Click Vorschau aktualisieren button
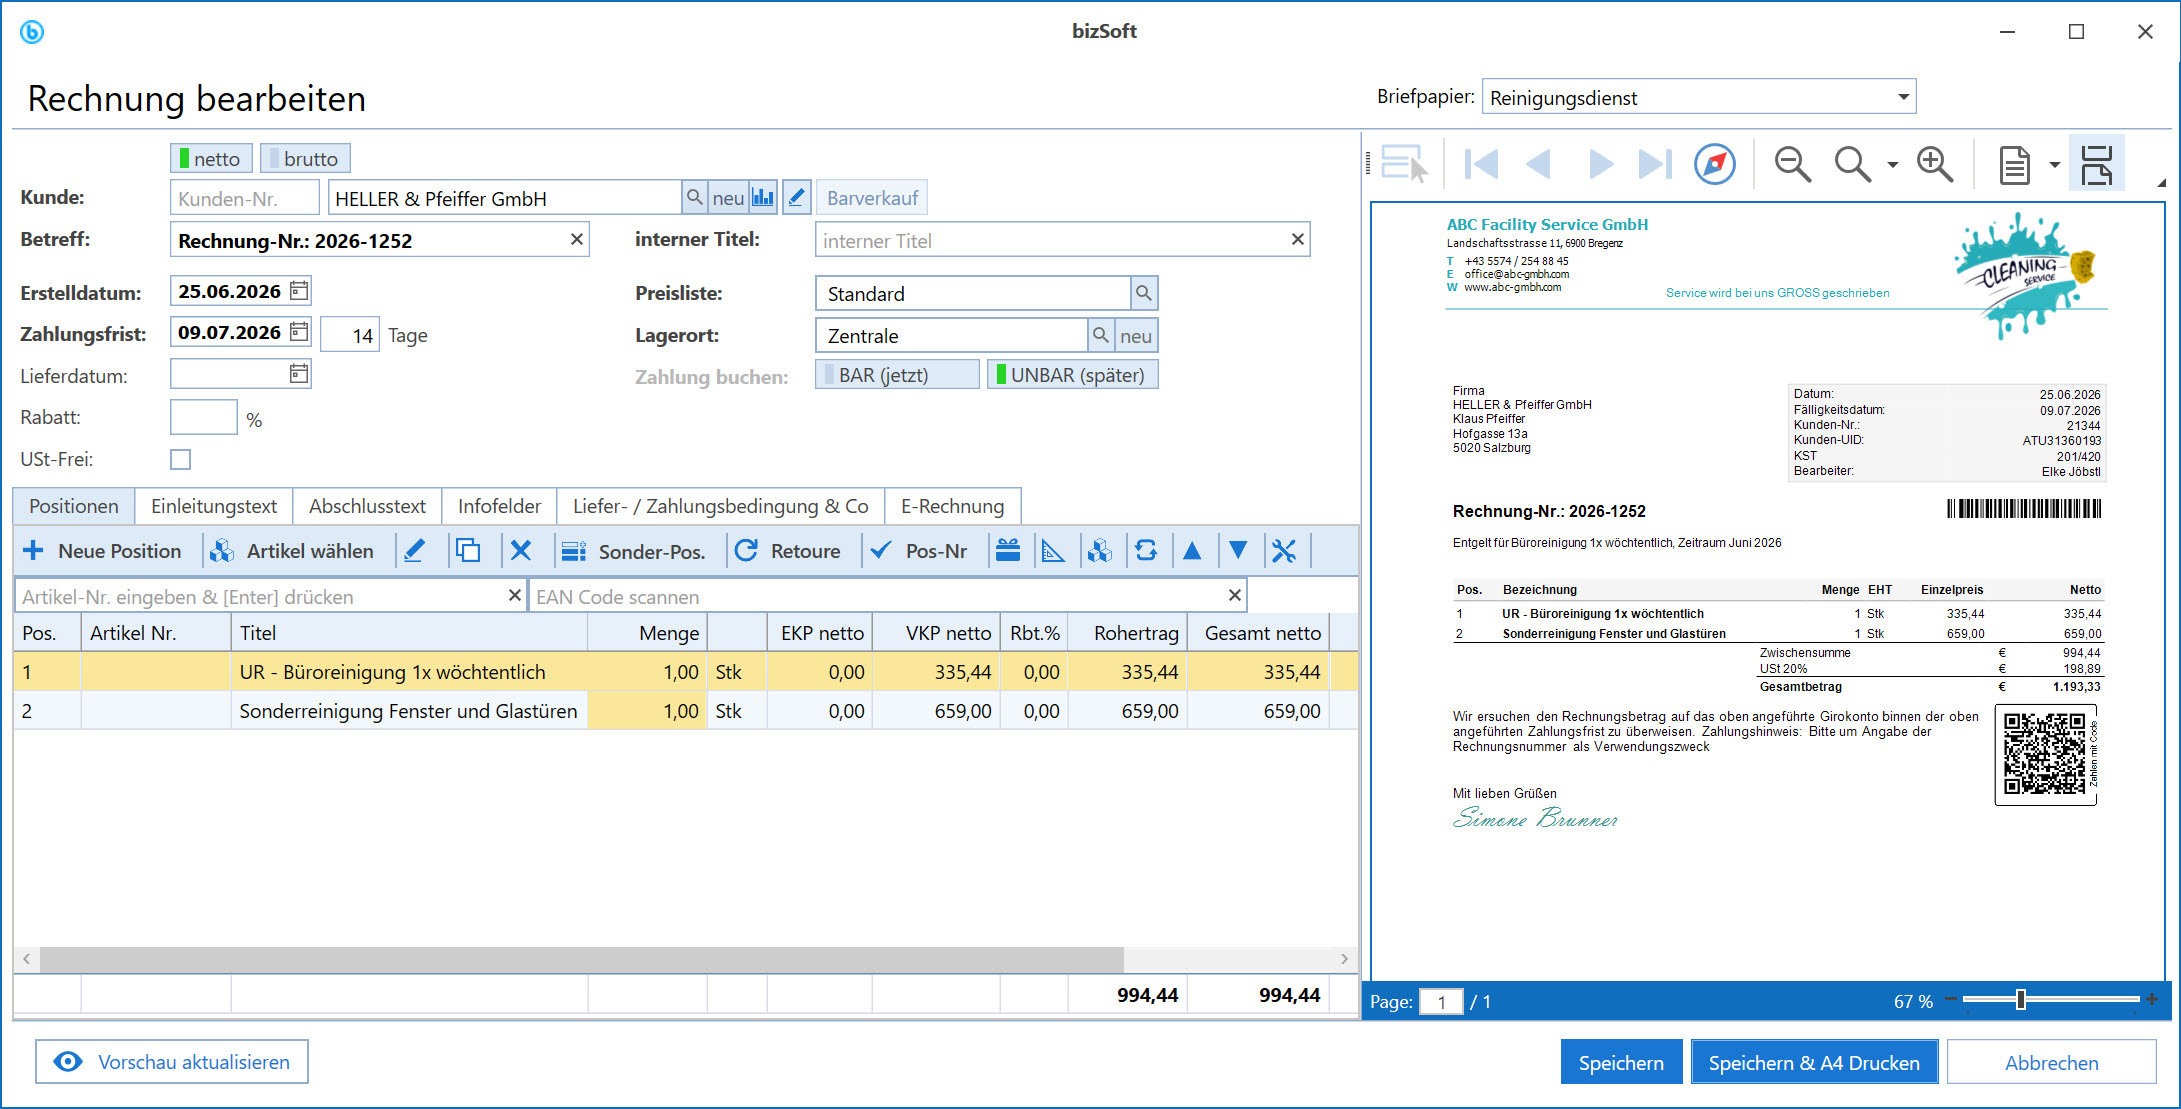The width and height of the screenshot is (2181, 1109). [172, 1062]
